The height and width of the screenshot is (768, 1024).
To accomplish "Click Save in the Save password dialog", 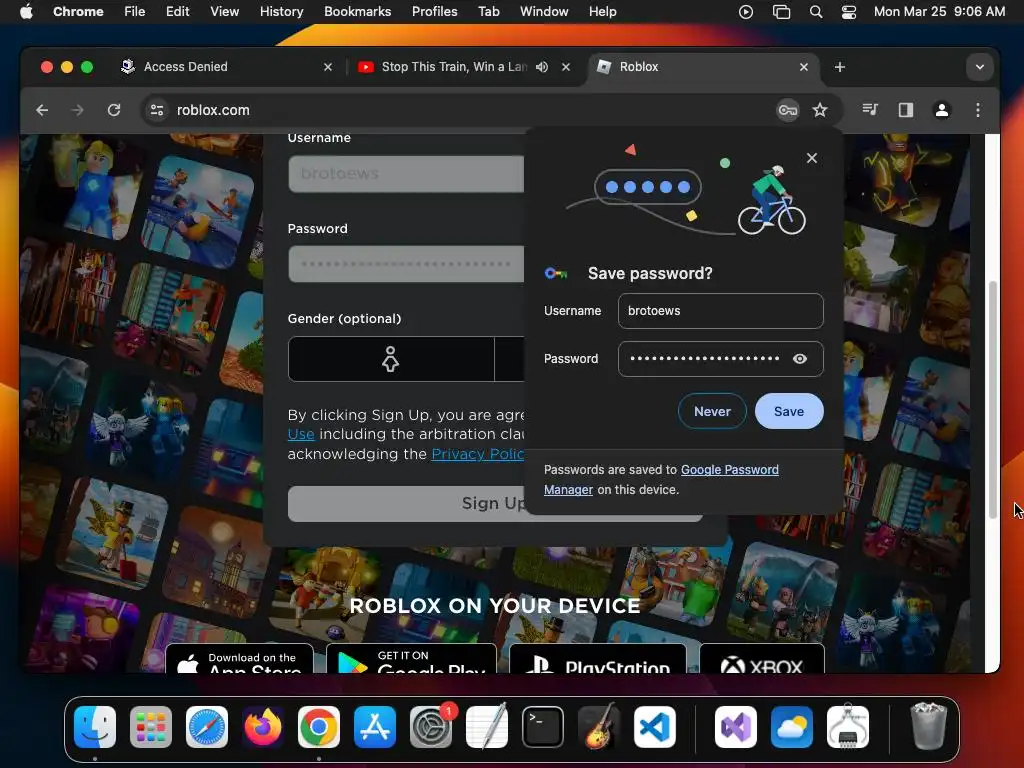I will click(x=789, y=411).
